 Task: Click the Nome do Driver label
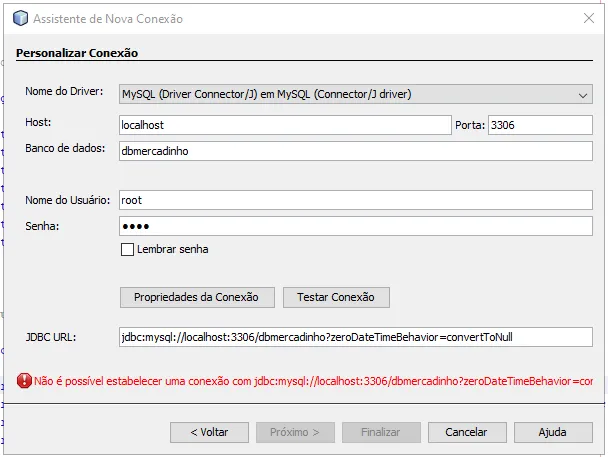point(64,91)
